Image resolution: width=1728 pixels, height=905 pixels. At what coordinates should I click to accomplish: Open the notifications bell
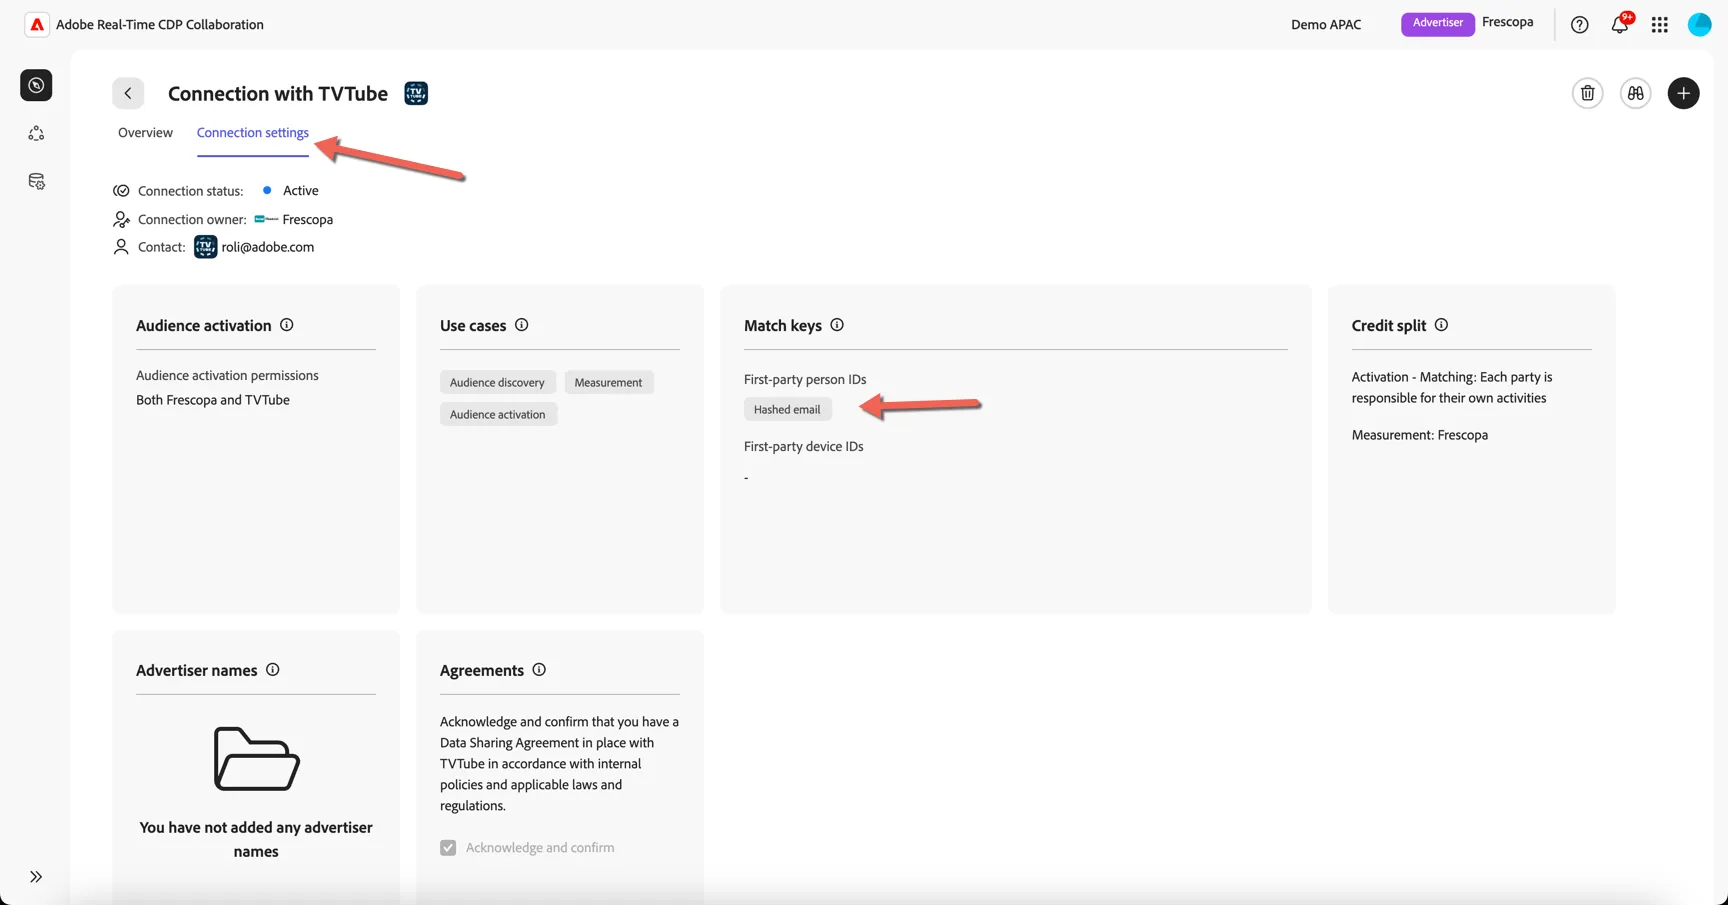[1620, 24]
